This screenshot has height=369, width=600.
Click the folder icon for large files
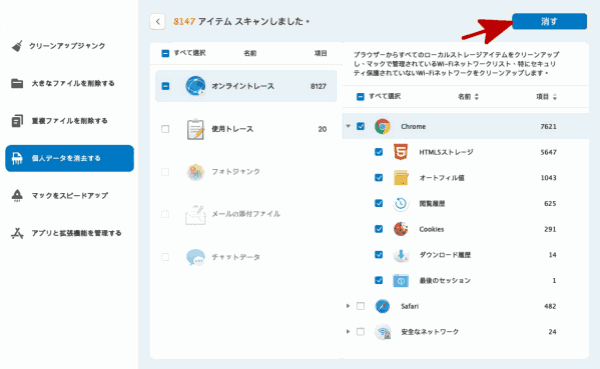(x=17, y=83)
